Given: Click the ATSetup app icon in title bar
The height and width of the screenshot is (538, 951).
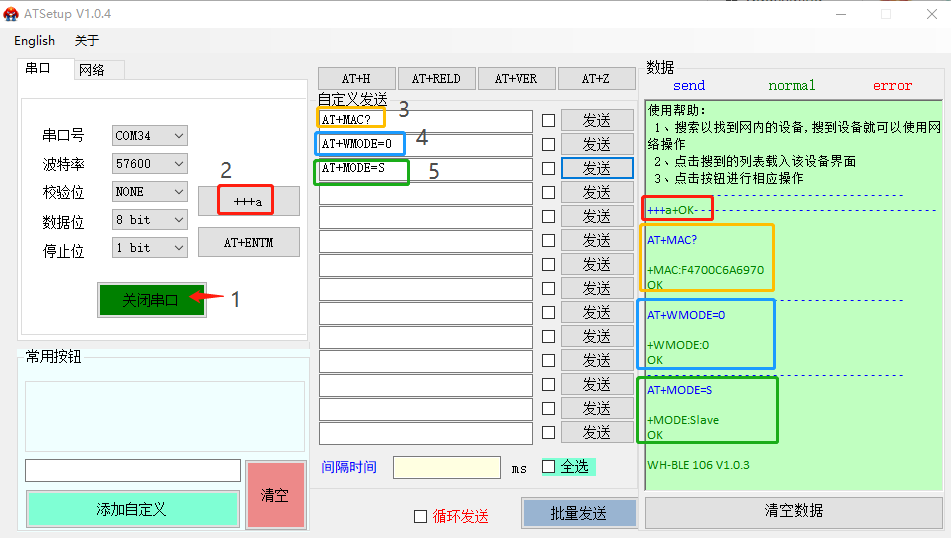Looking at the screenshot, I should pos(12,13).
